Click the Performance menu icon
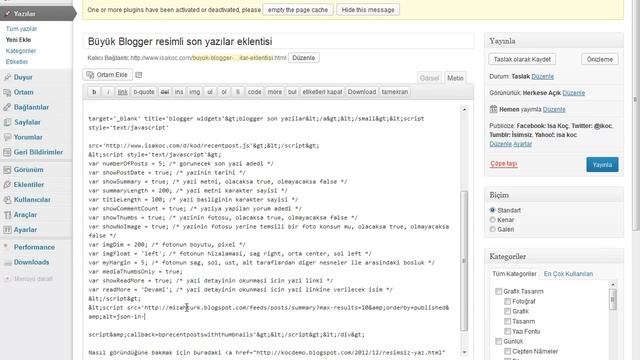The width and height of the screenshot is (640, 360). tap(7, 247)
